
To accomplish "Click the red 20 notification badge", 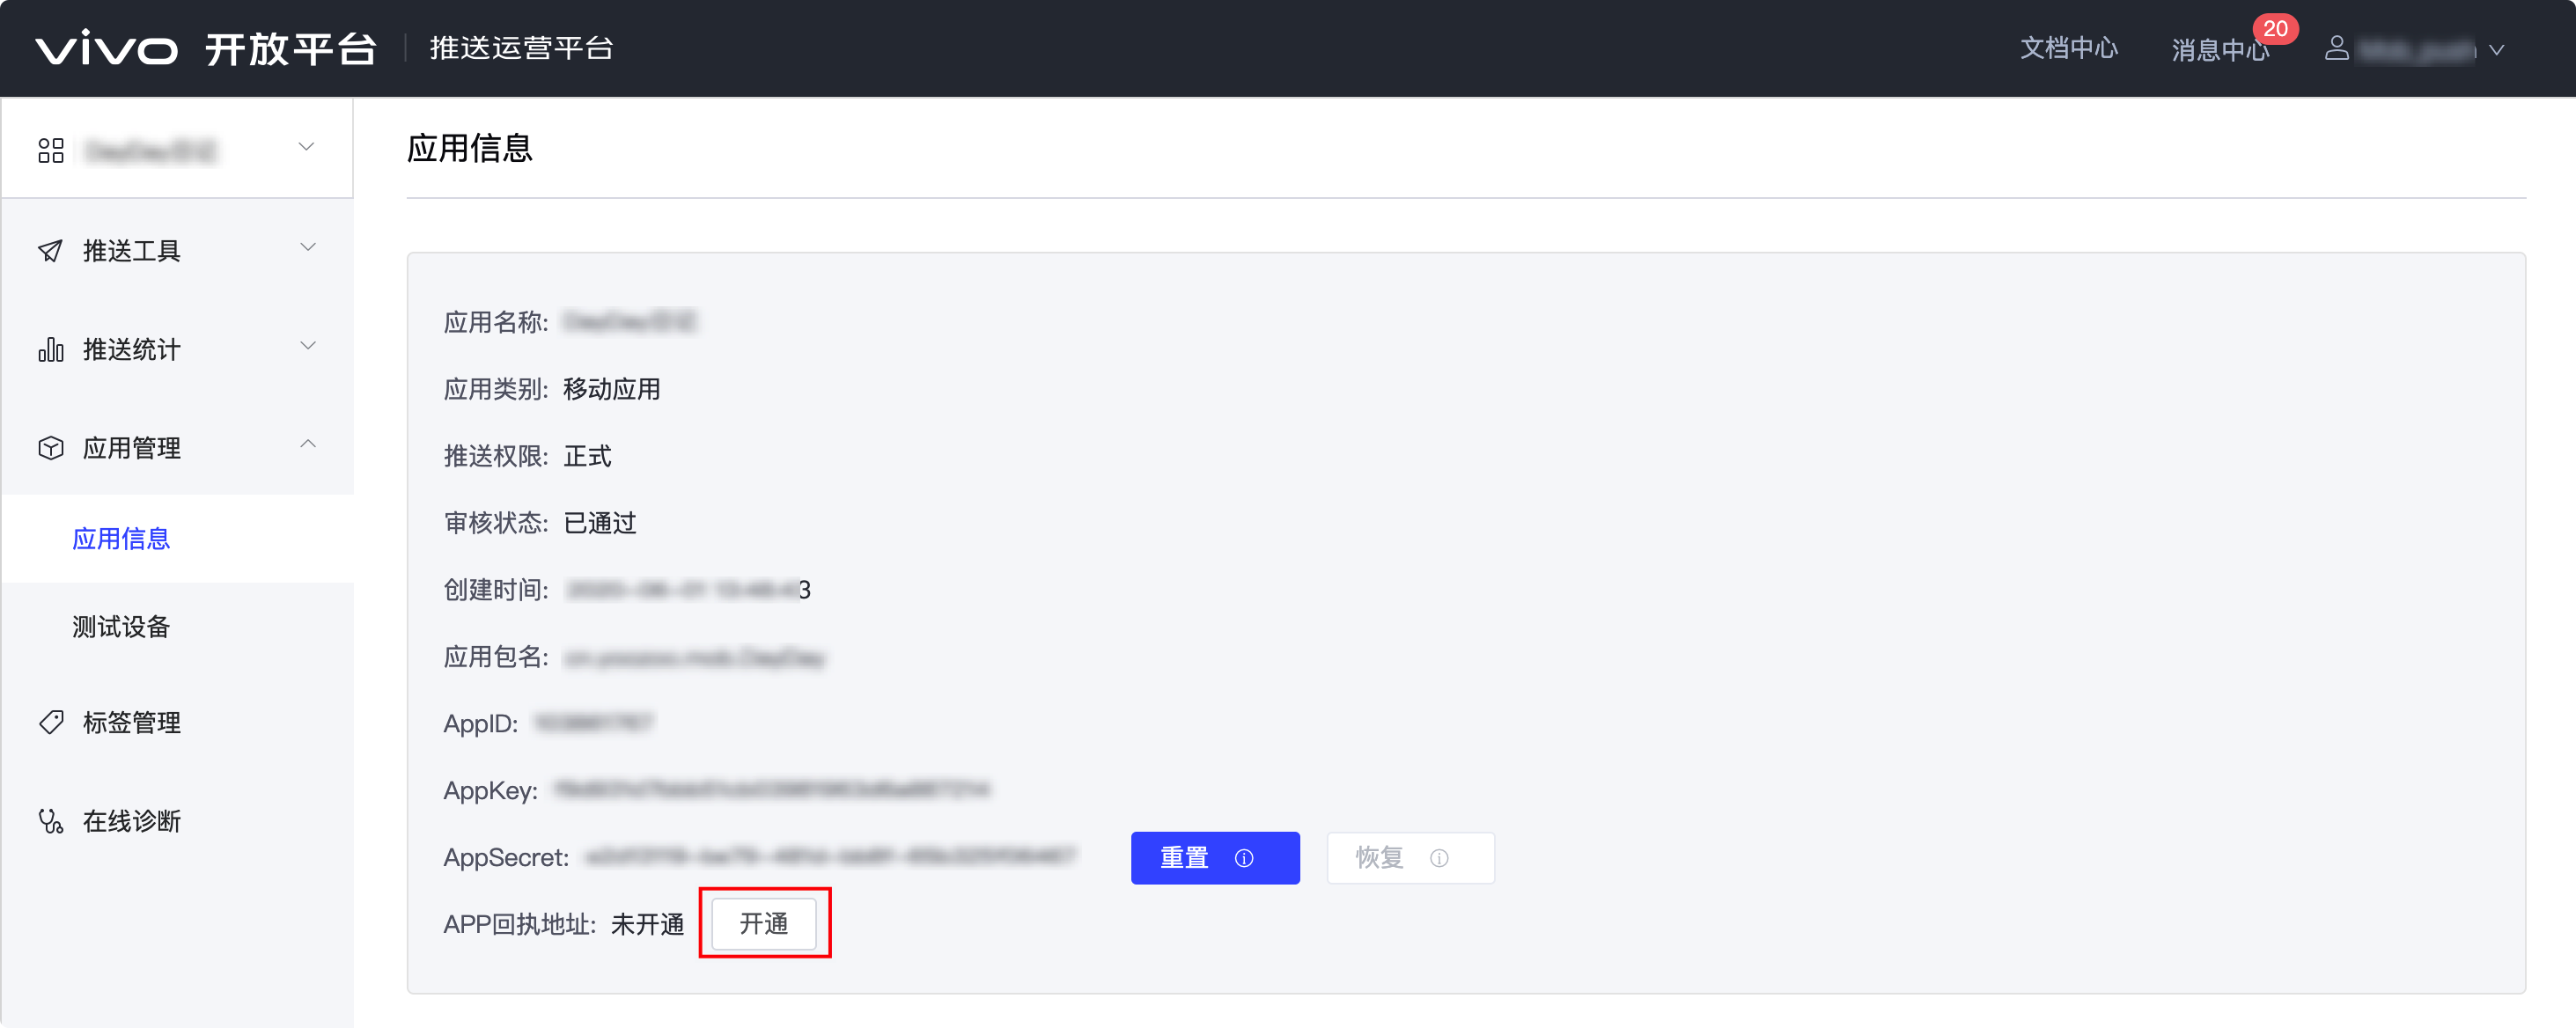I will [x=2275, y=28].
